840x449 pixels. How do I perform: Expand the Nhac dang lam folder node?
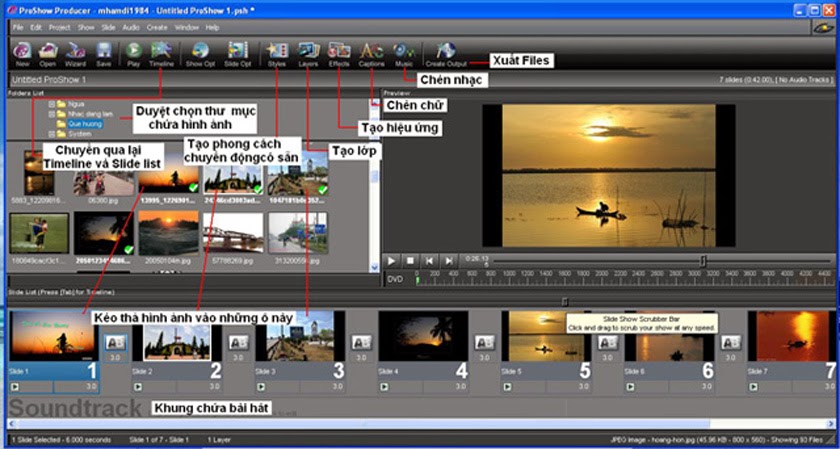pyautogui.click(x=52, y=114)
